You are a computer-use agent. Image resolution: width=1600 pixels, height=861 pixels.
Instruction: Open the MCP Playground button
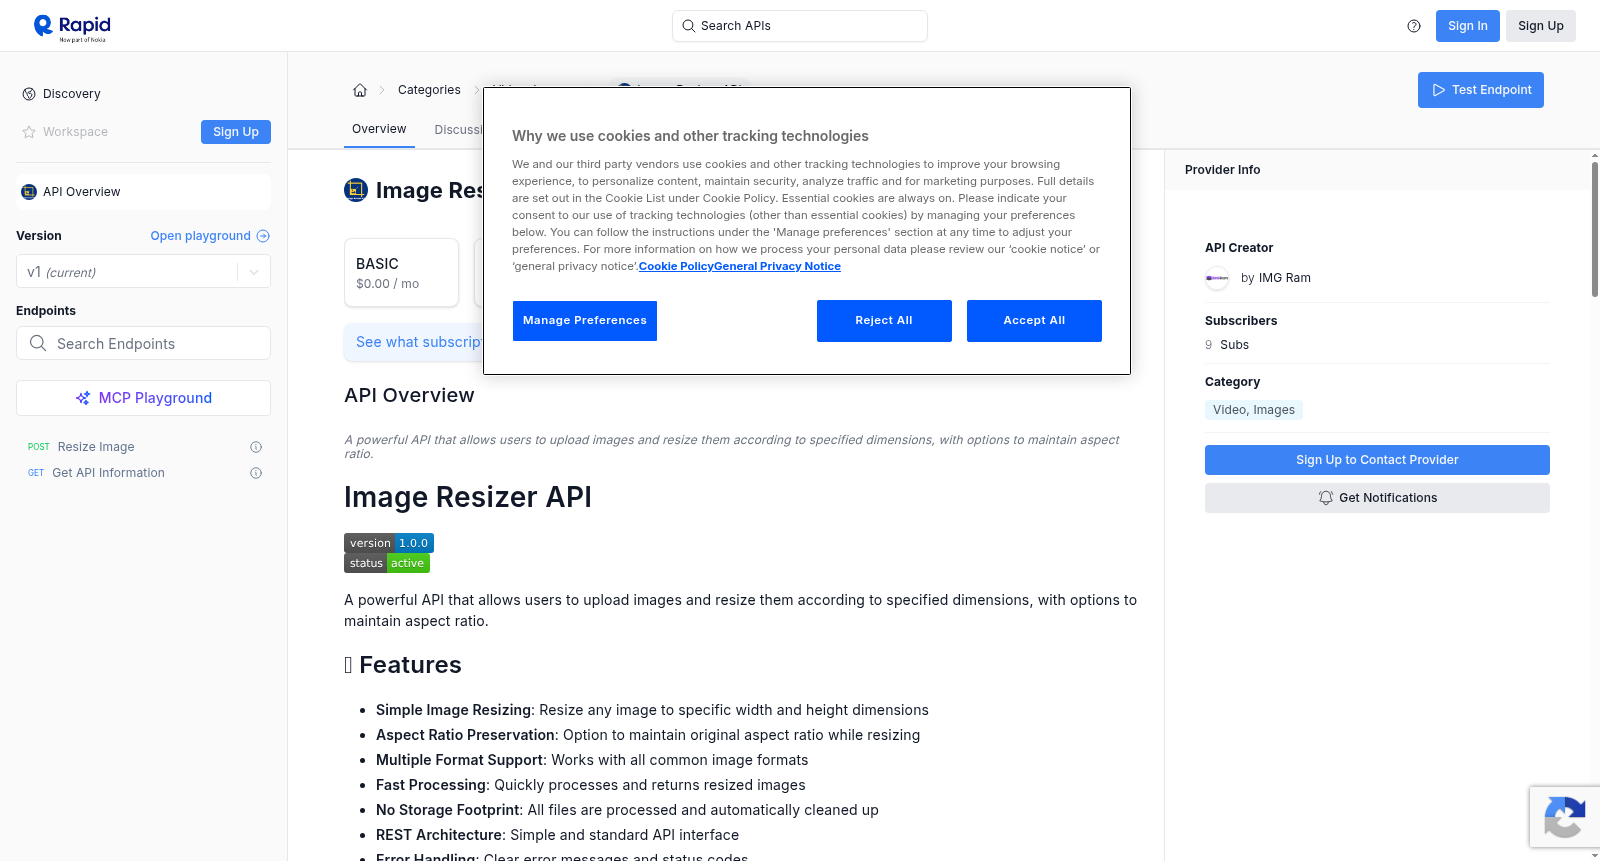(x=143, y=398)
